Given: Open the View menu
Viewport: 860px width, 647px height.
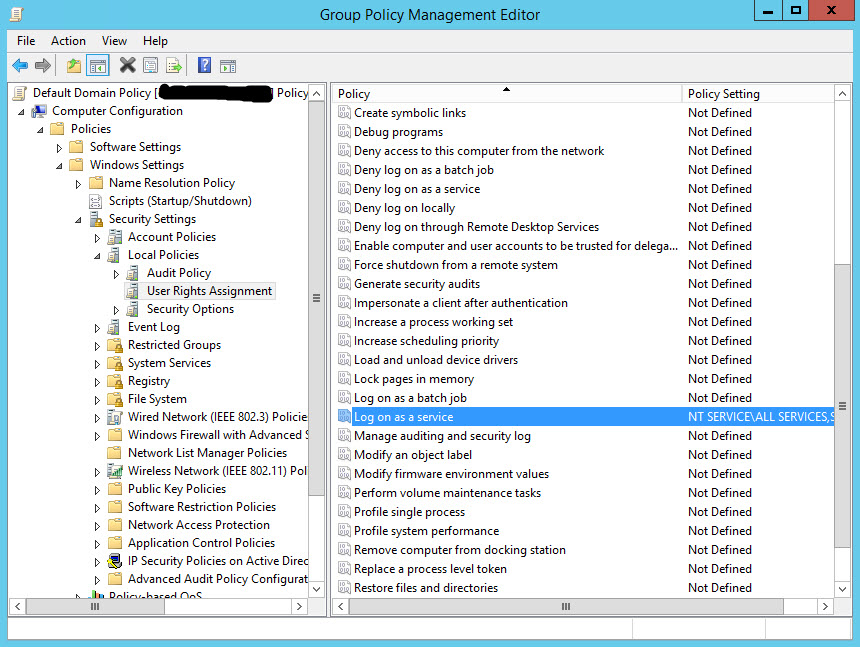Looking at the screenshot, I should 114,41.
